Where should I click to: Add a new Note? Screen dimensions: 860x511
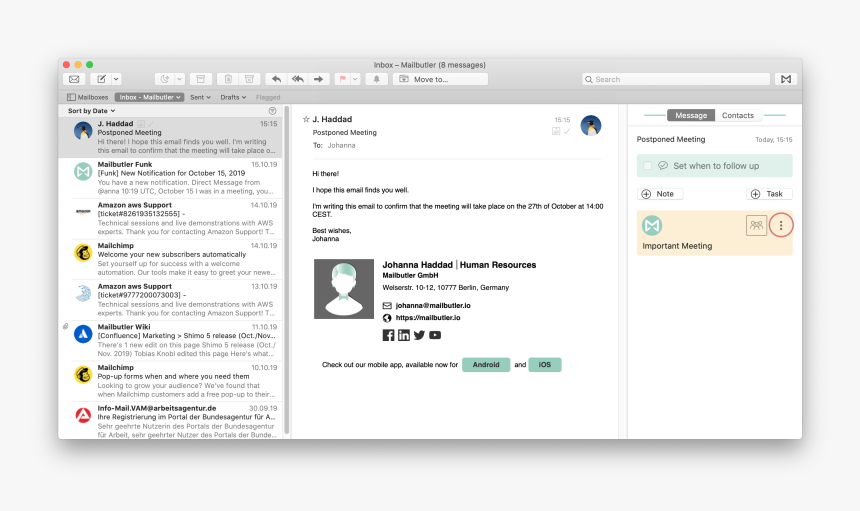click(660, 194)
